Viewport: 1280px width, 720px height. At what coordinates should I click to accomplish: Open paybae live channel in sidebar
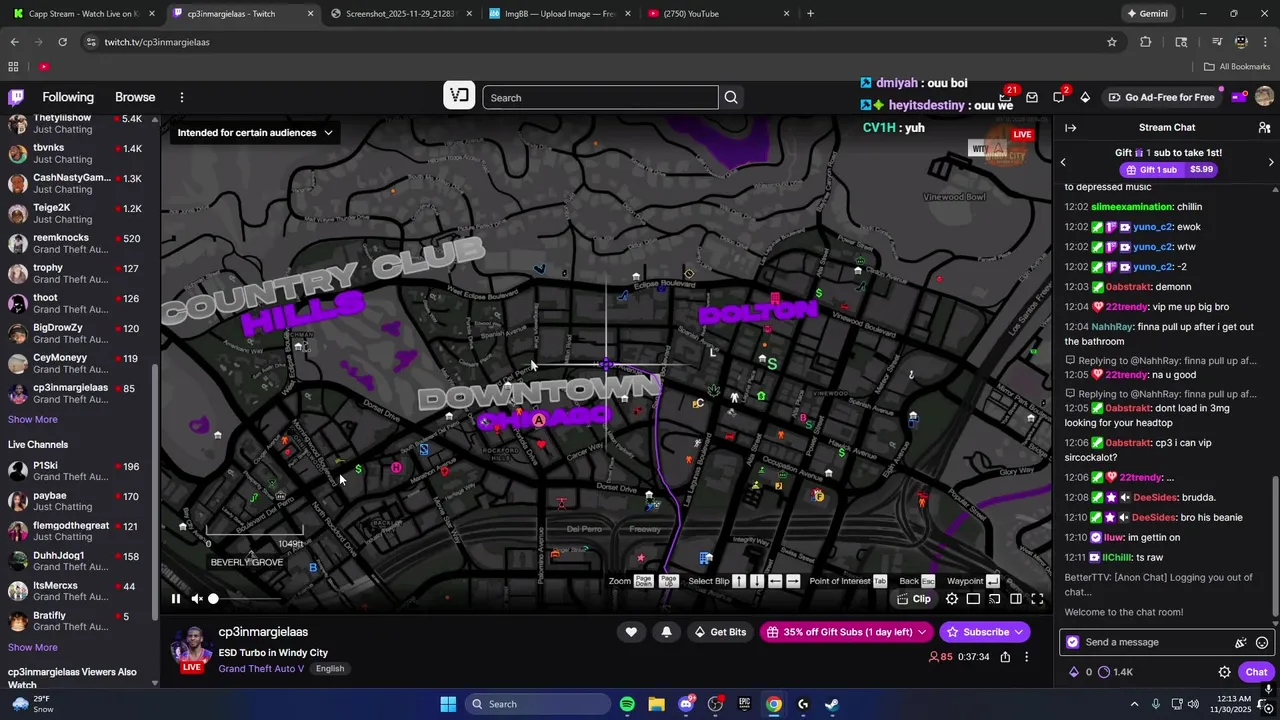click(80, 501)
